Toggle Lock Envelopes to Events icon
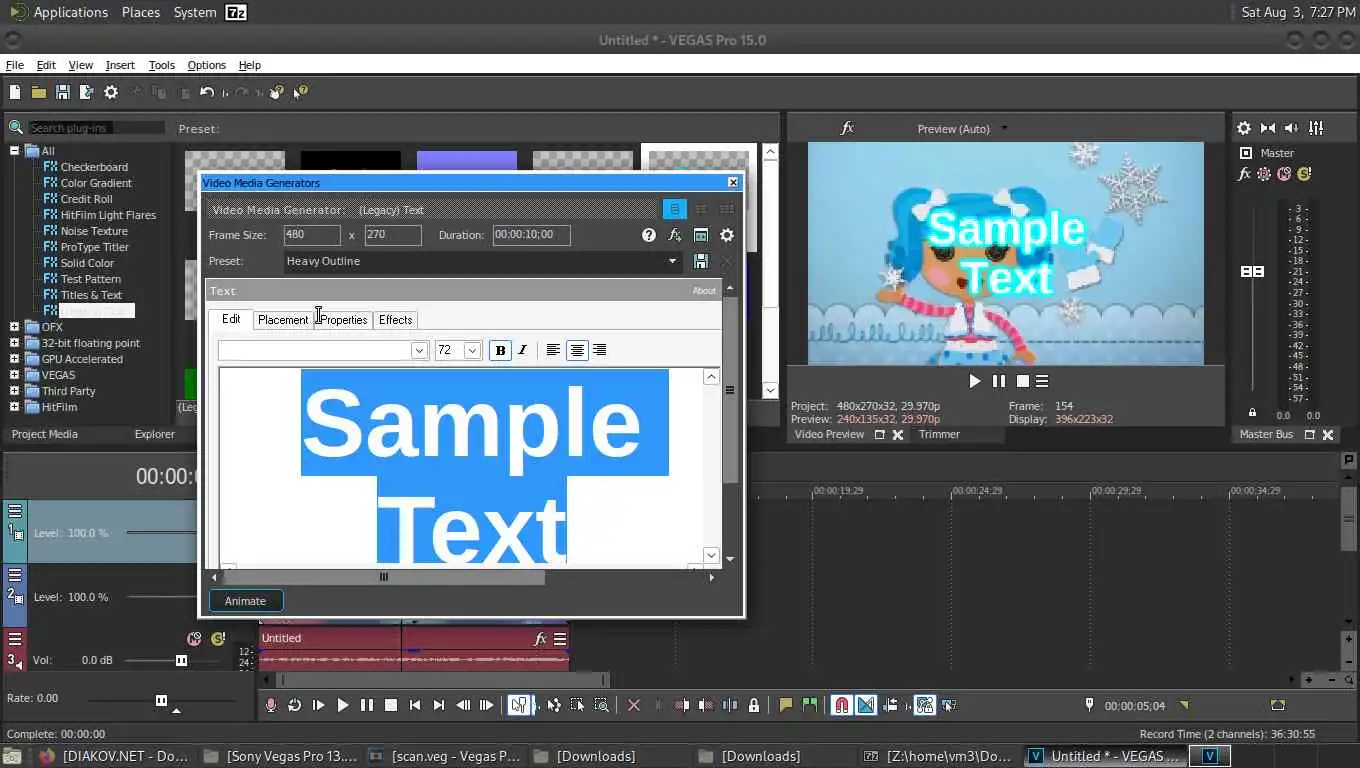The height and width of the screenshot is (768, 1360). [x=925, y=705]
